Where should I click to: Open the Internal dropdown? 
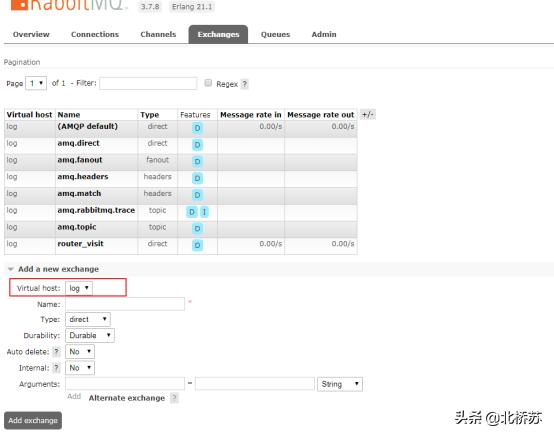click(80, 368)
